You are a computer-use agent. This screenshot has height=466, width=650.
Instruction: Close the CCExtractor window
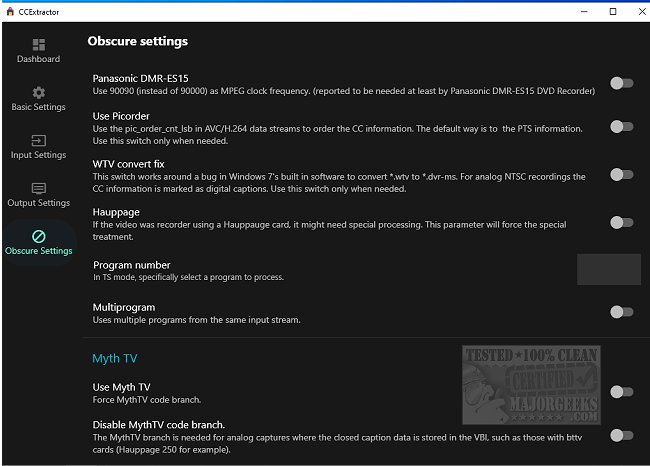tap(642, 12)
